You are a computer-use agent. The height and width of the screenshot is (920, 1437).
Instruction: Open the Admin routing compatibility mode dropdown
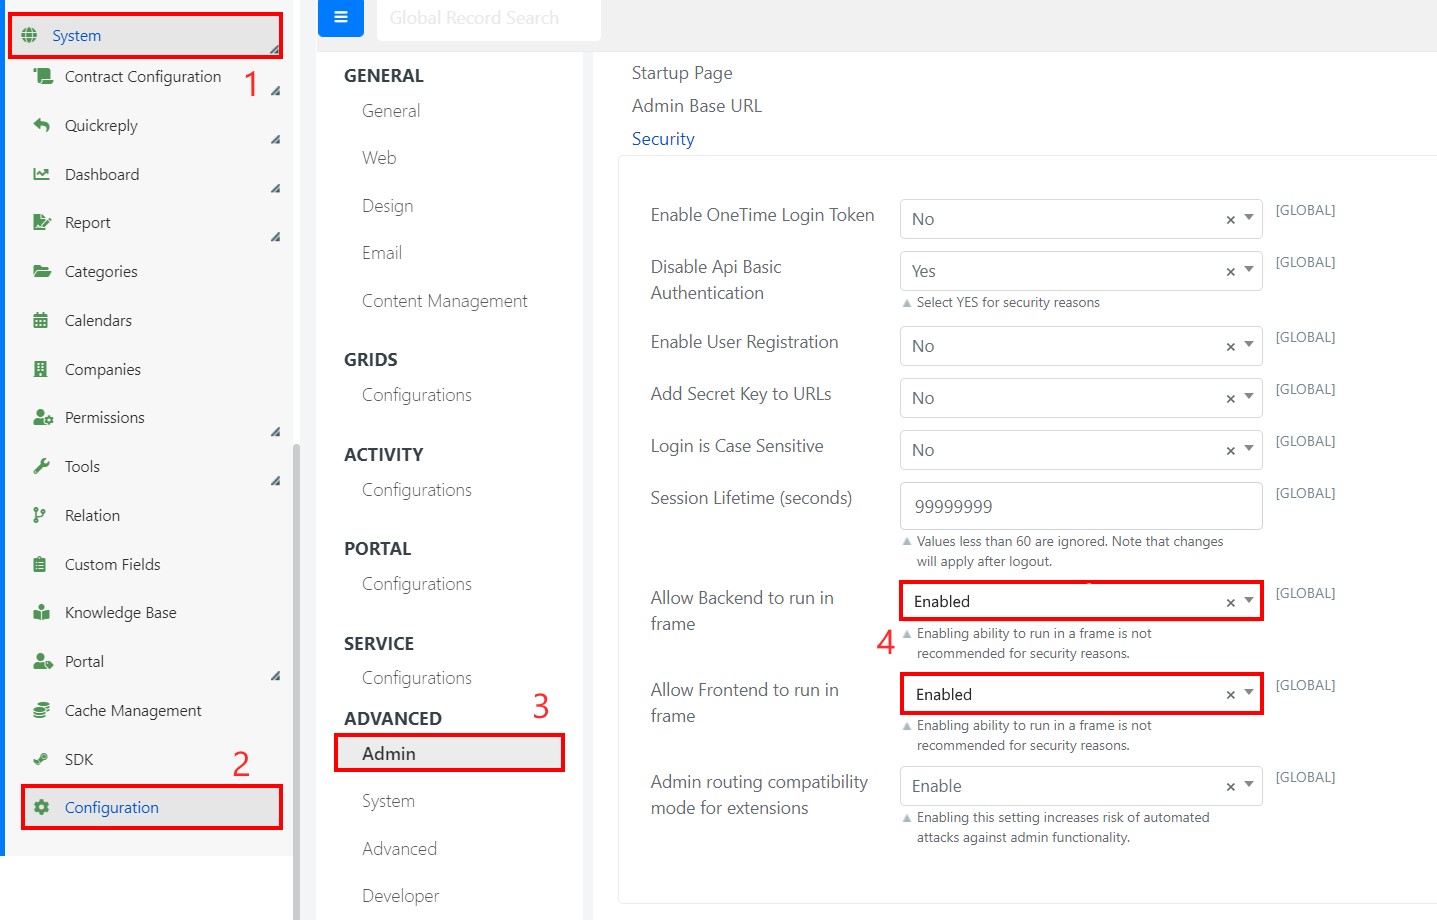point(1249,785)
